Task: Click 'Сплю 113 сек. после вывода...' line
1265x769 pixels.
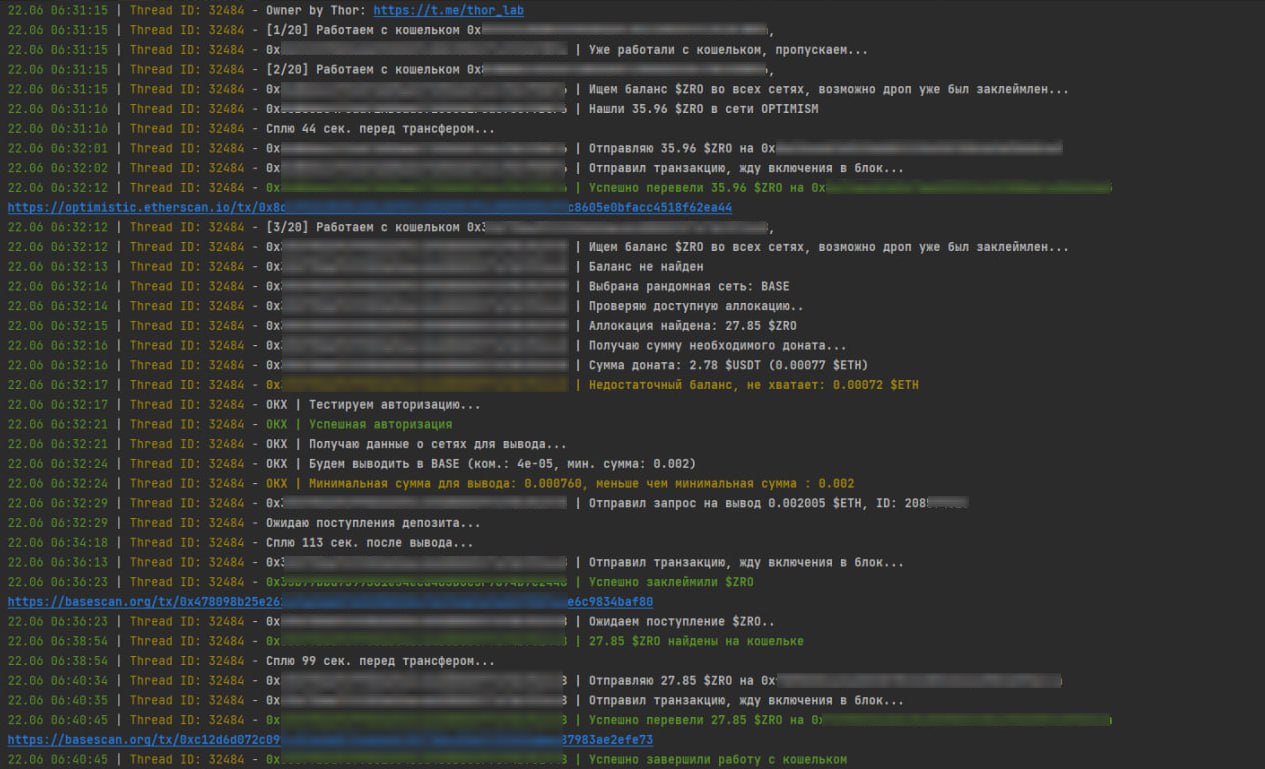Action: (370, 542)
